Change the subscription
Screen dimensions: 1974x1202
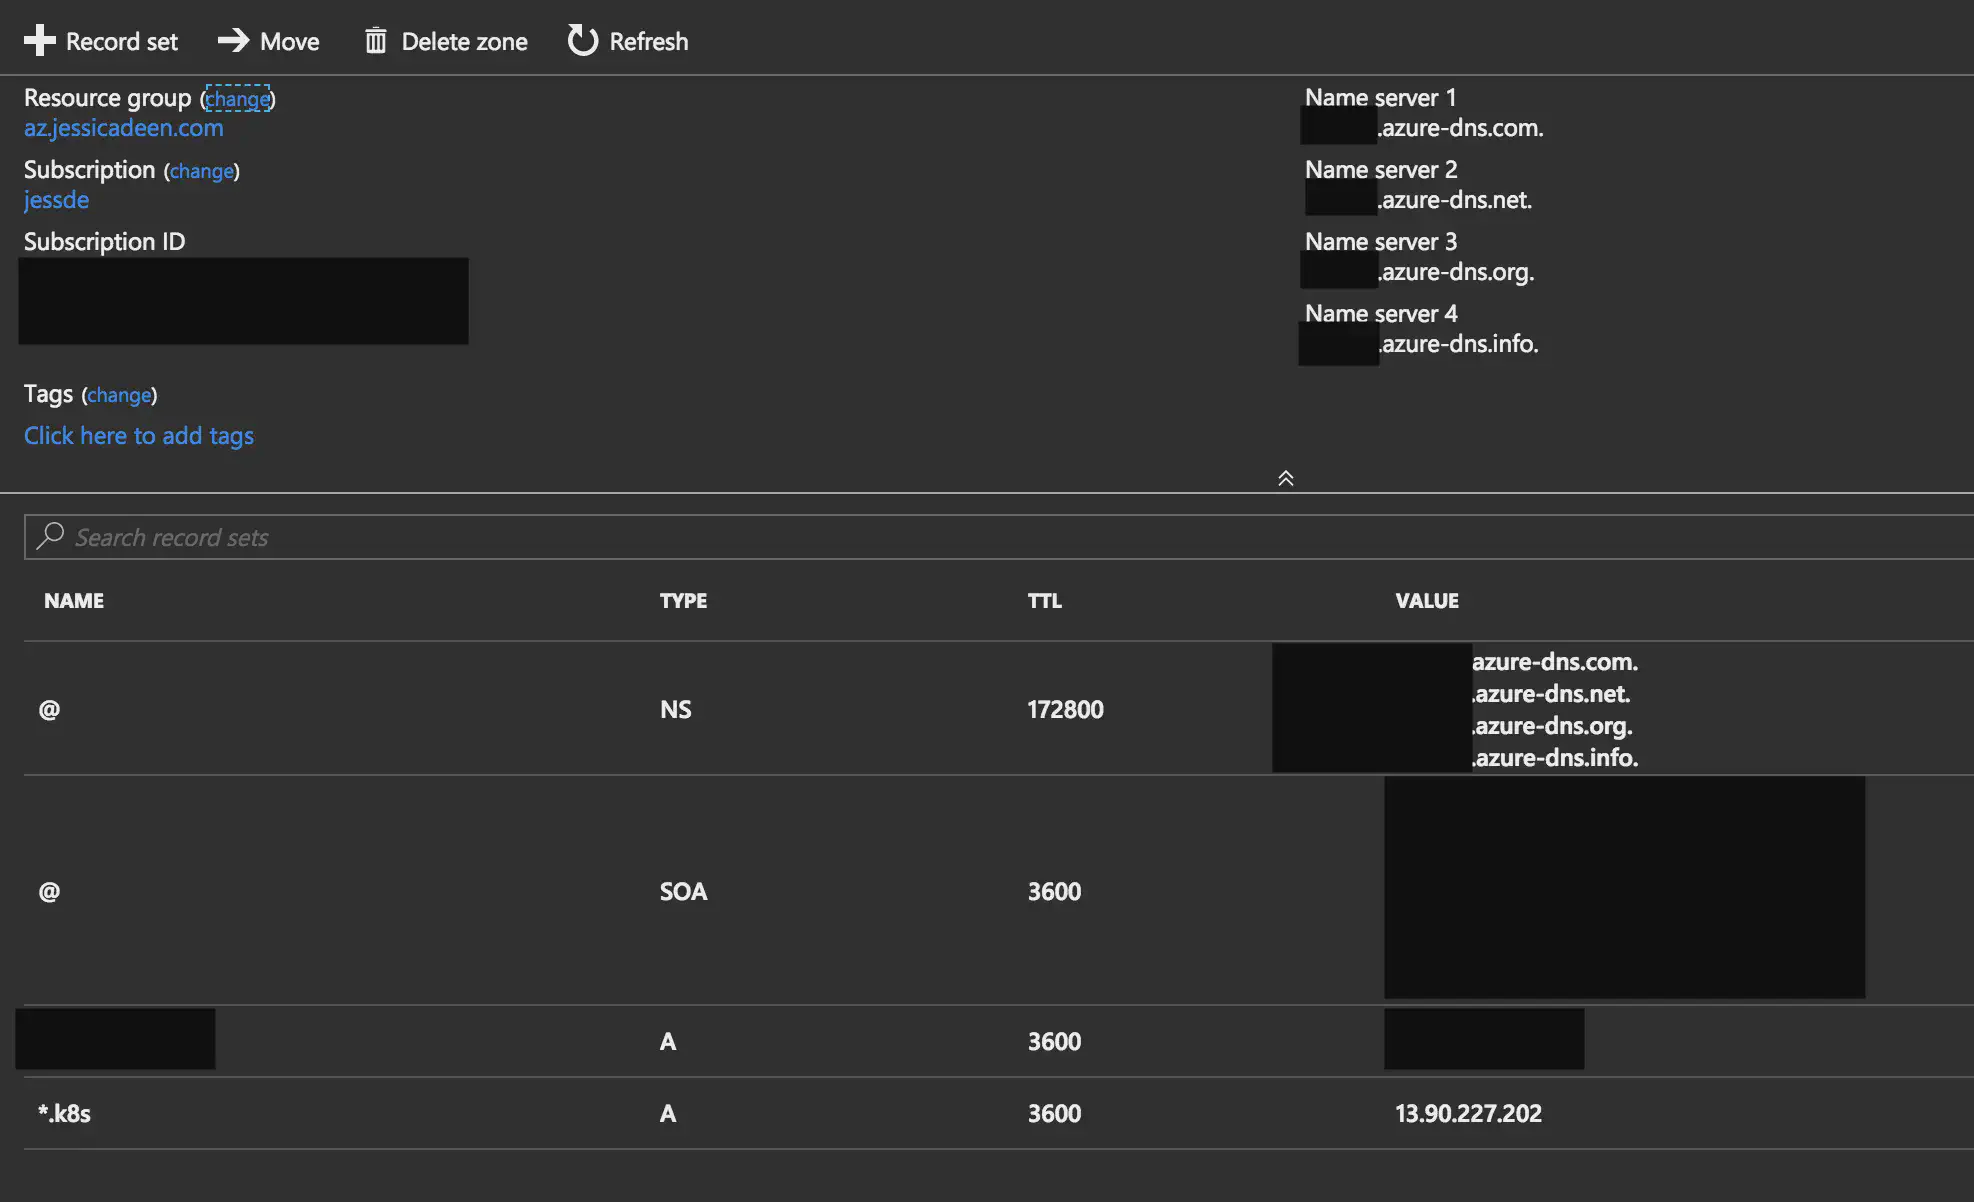tap(202, 171)
